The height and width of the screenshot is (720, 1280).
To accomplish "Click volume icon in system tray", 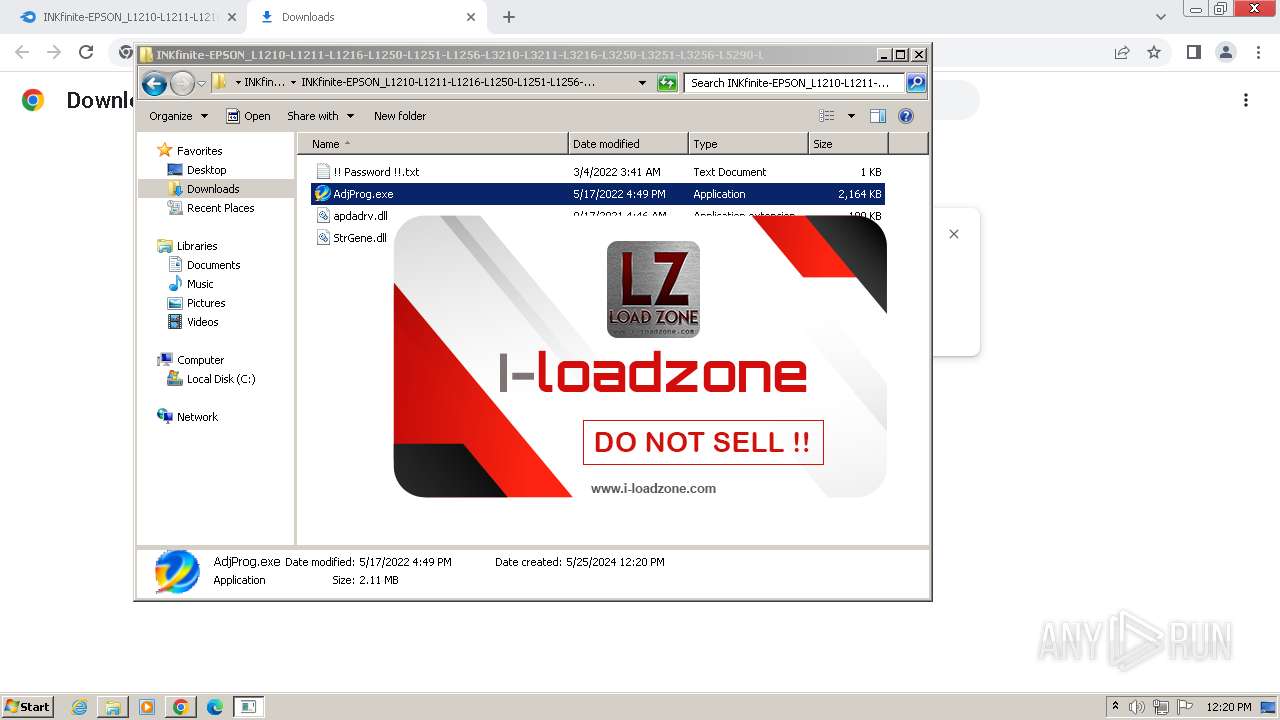I will tap(1138, 707).
